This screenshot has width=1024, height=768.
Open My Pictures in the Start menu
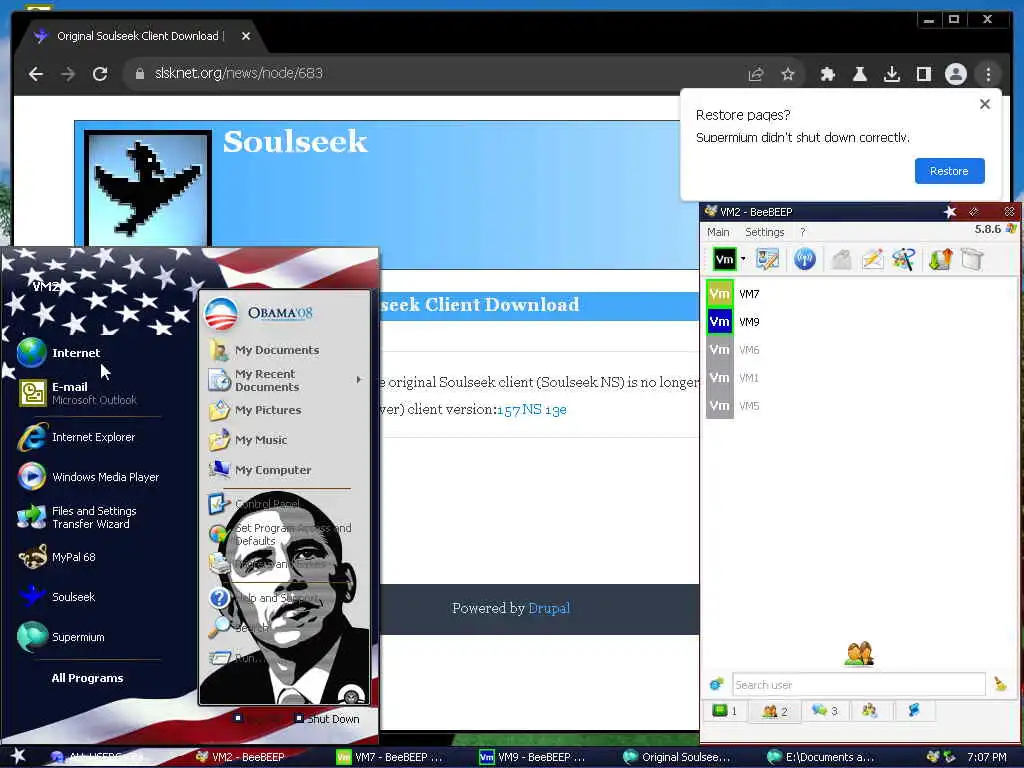tap(285, 410)
